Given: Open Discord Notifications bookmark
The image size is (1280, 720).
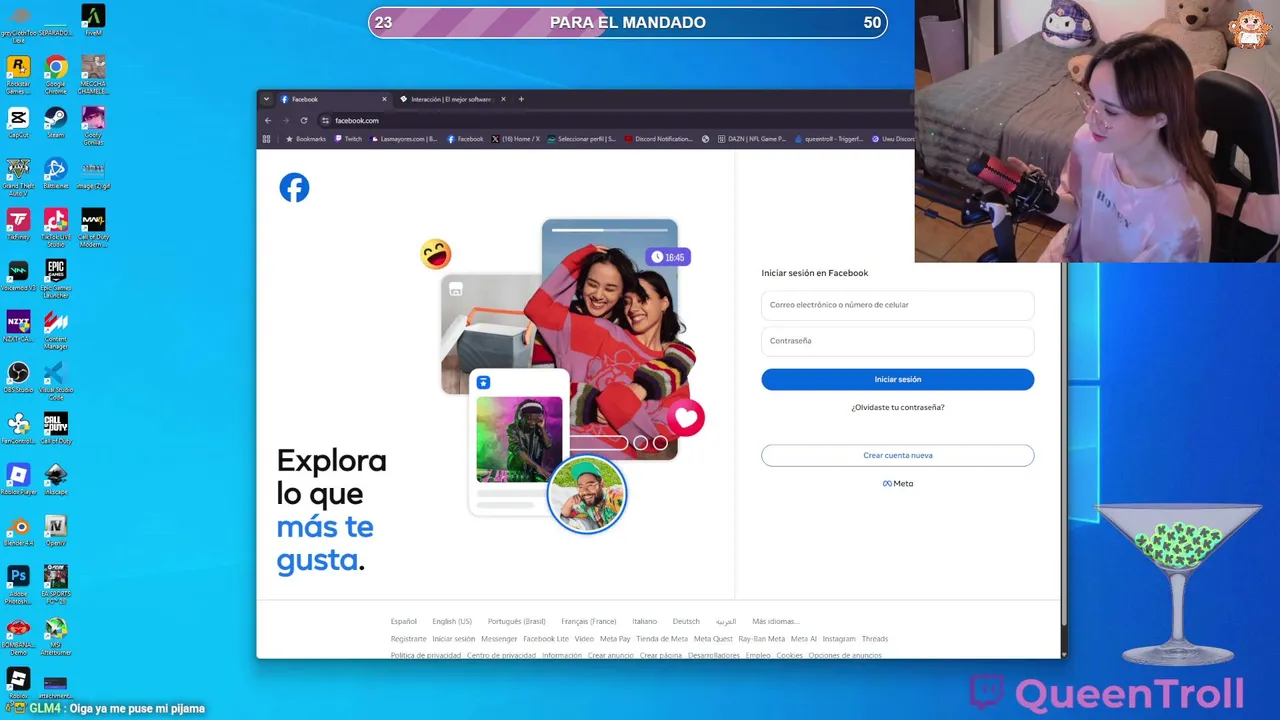Looking at the screenshot, I should point(659,139).
